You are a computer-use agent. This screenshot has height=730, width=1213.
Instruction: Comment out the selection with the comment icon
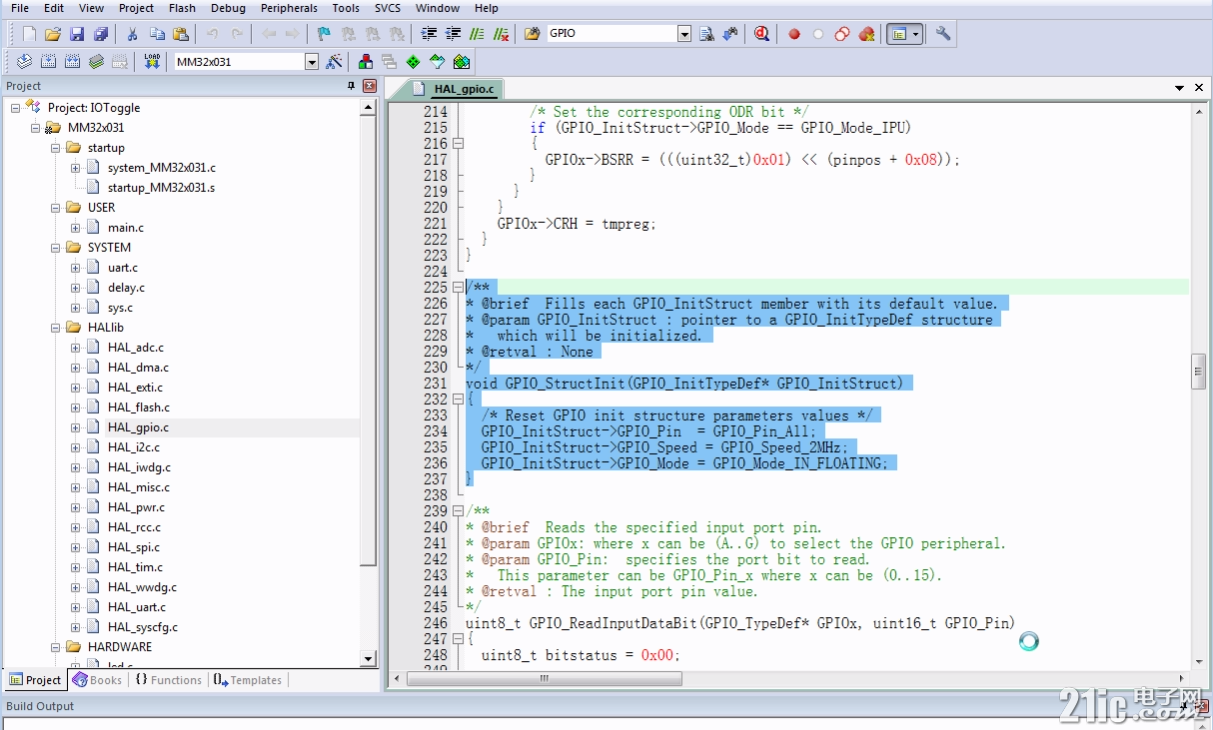pos(477,34)
